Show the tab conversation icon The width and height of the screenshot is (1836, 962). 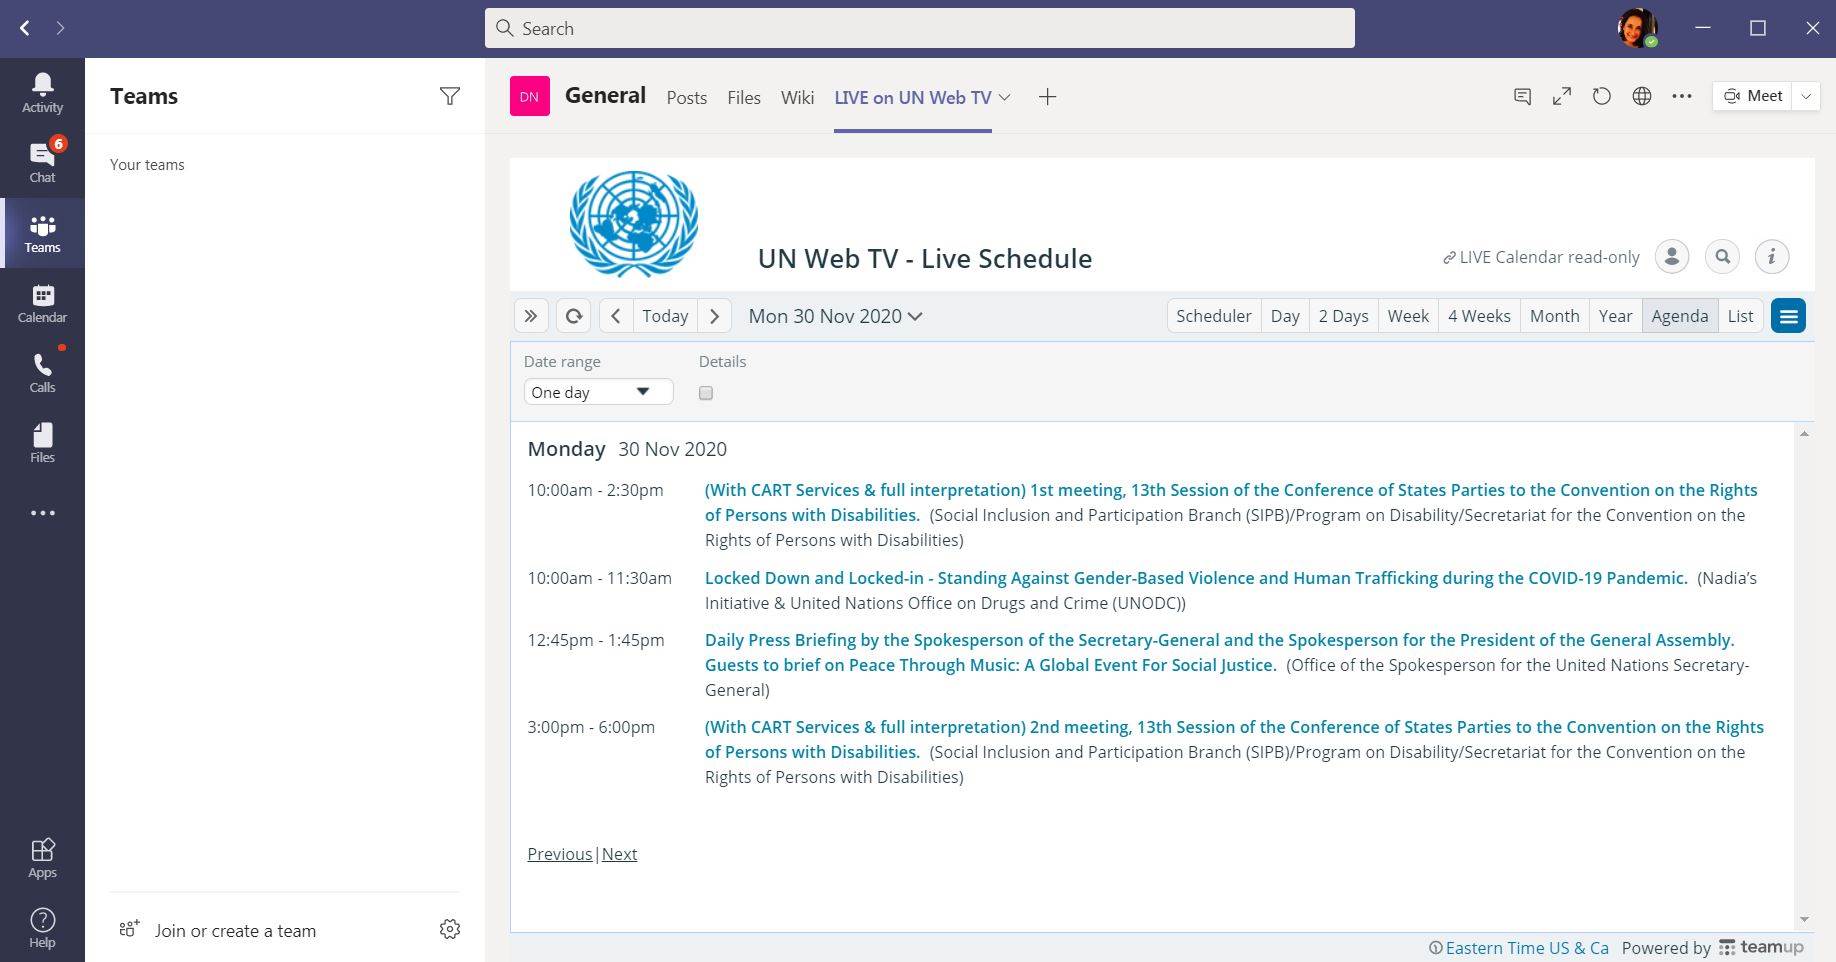1522,96
